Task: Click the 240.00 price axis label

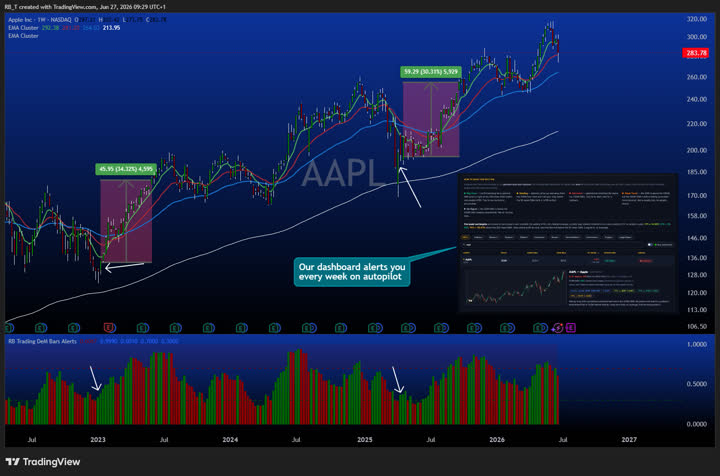Action: [x=697, y=99]
